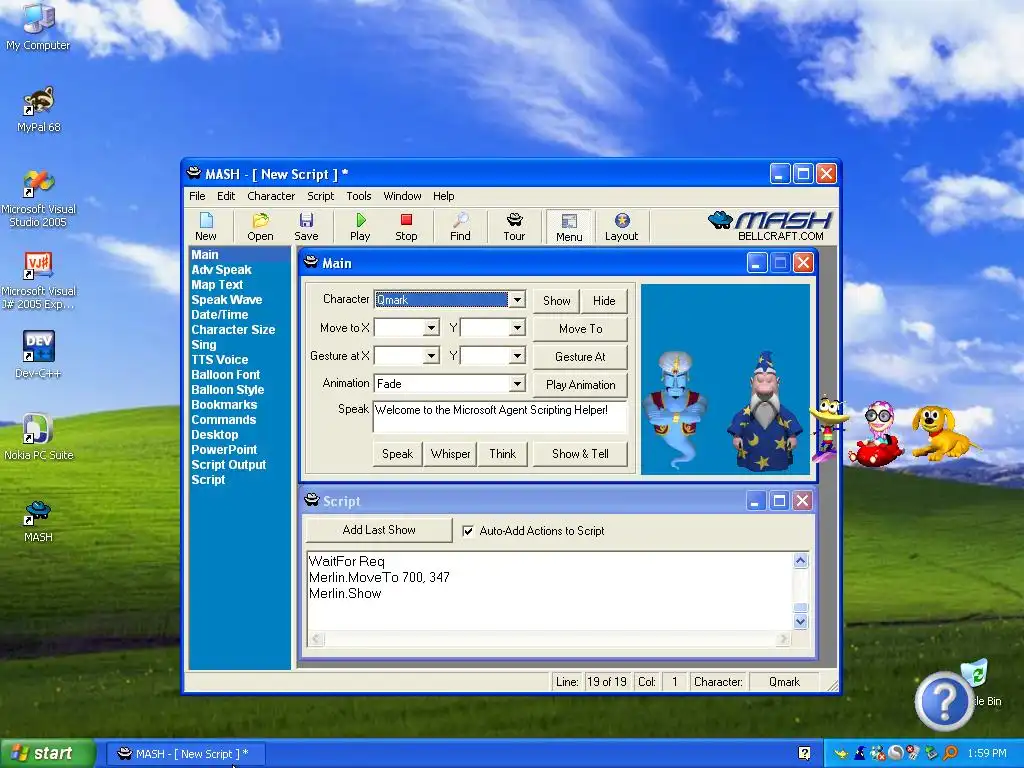Click the New toolbar icon

coord(206,227)
